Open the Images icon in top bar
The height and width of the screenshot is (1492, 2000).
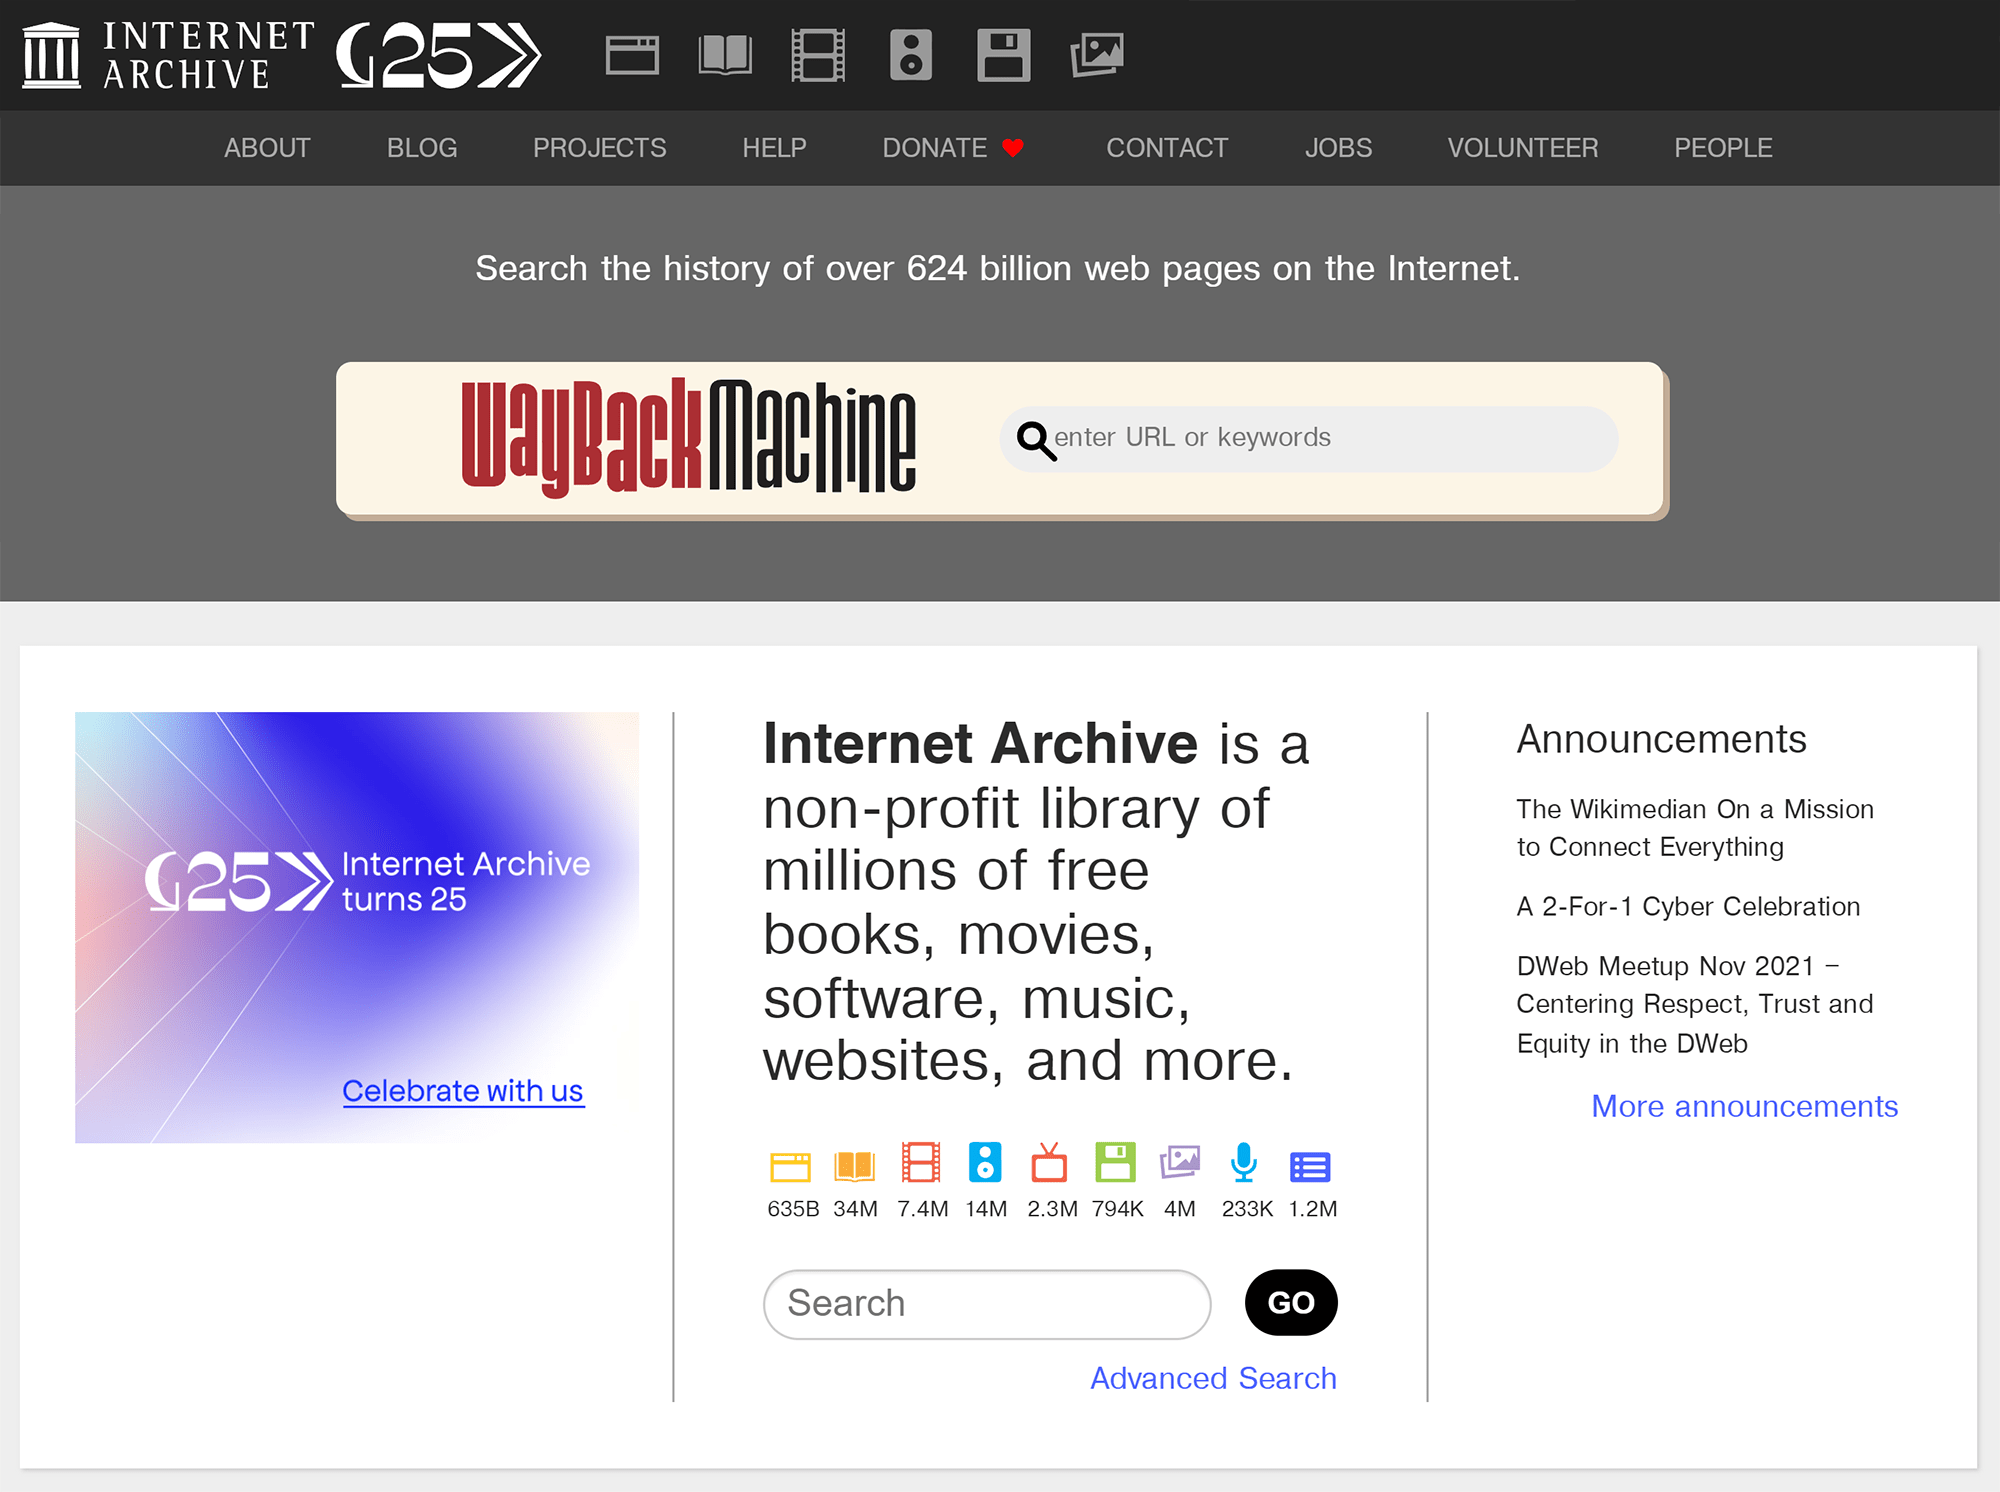click(1097, 55)
